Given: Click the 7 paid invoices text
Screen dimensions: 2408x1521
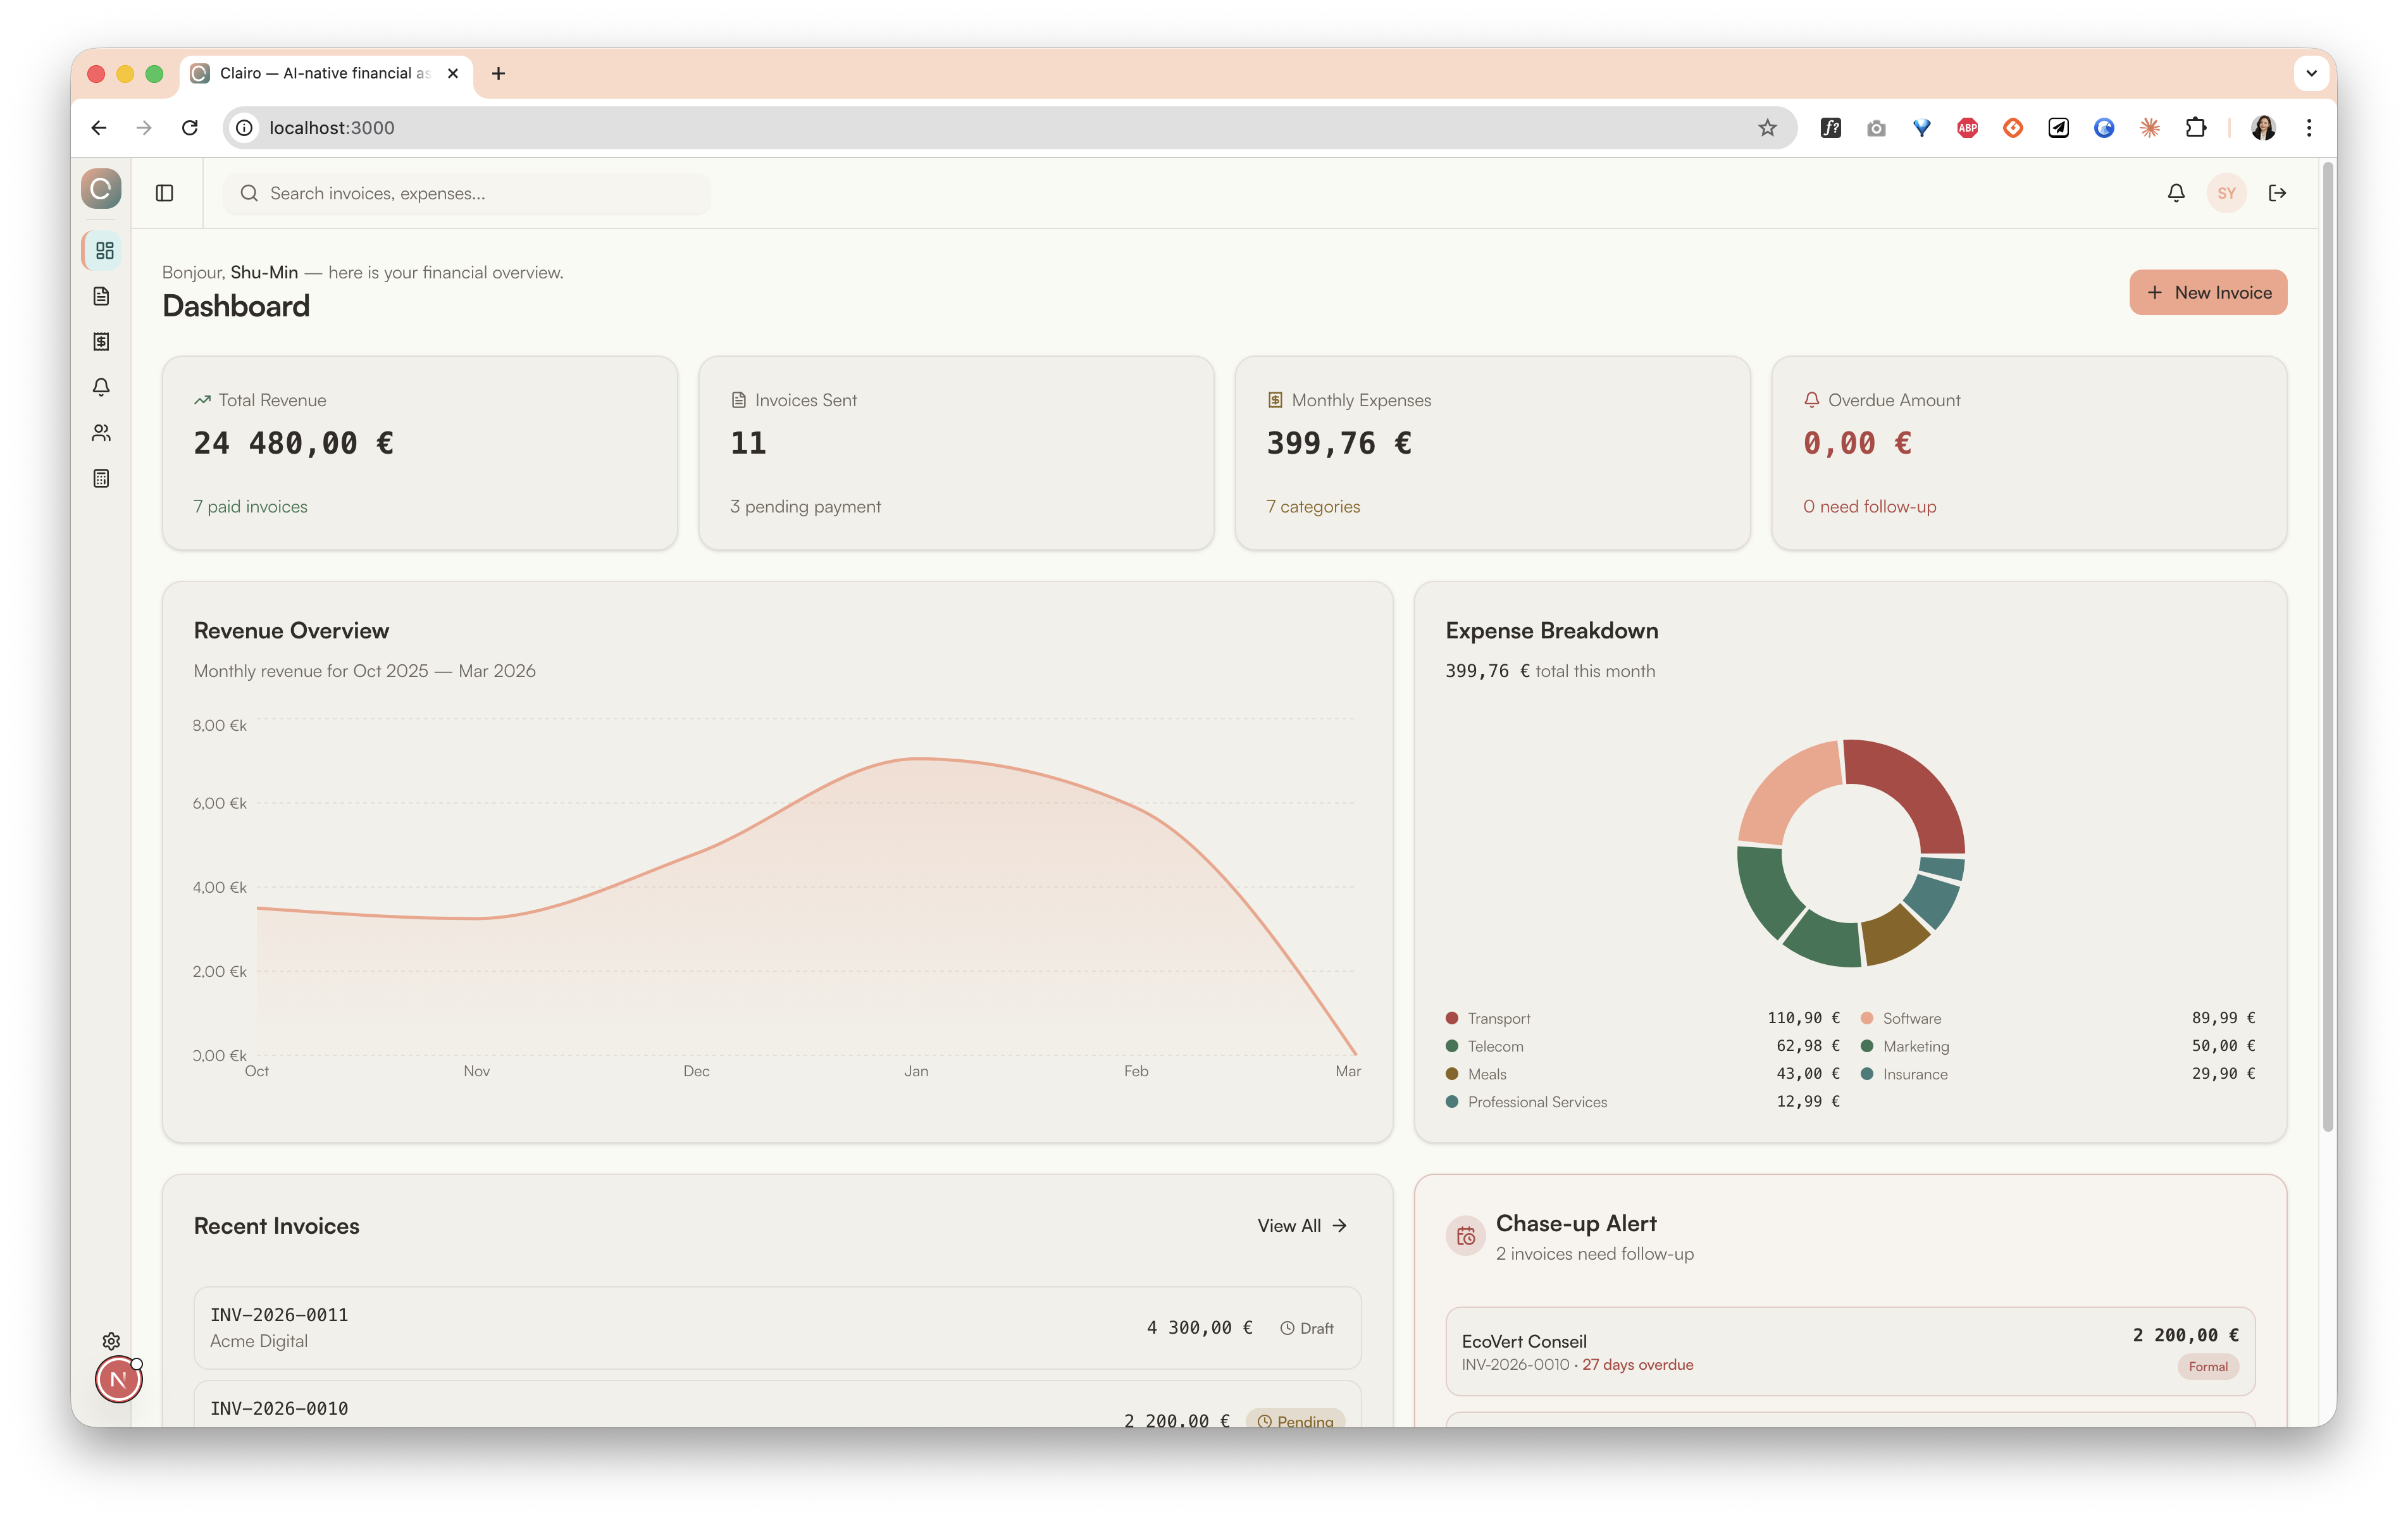Looking at the screenshot, I should 250,506.
